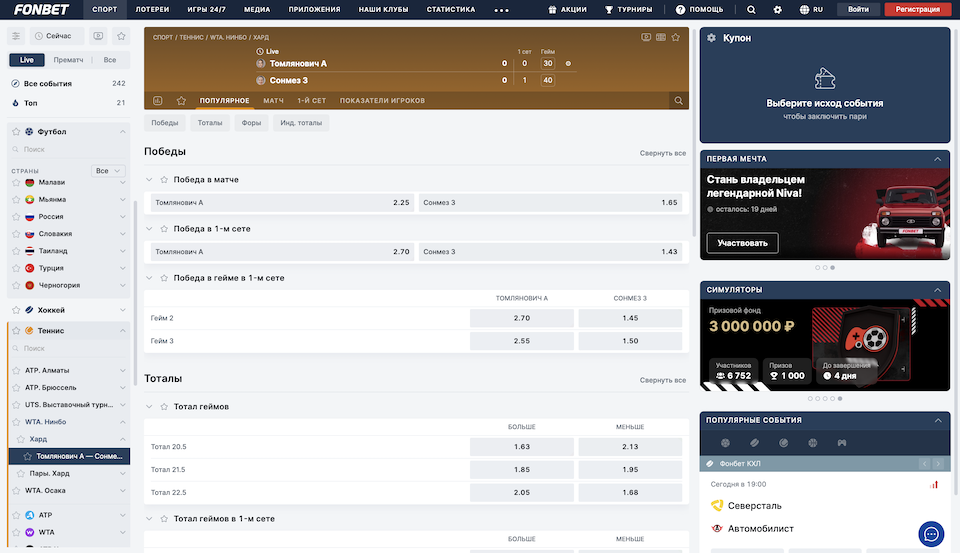The image size is (960, 553).
Task: Open more menu ellipsis in navigation
Action: [501, 10]
